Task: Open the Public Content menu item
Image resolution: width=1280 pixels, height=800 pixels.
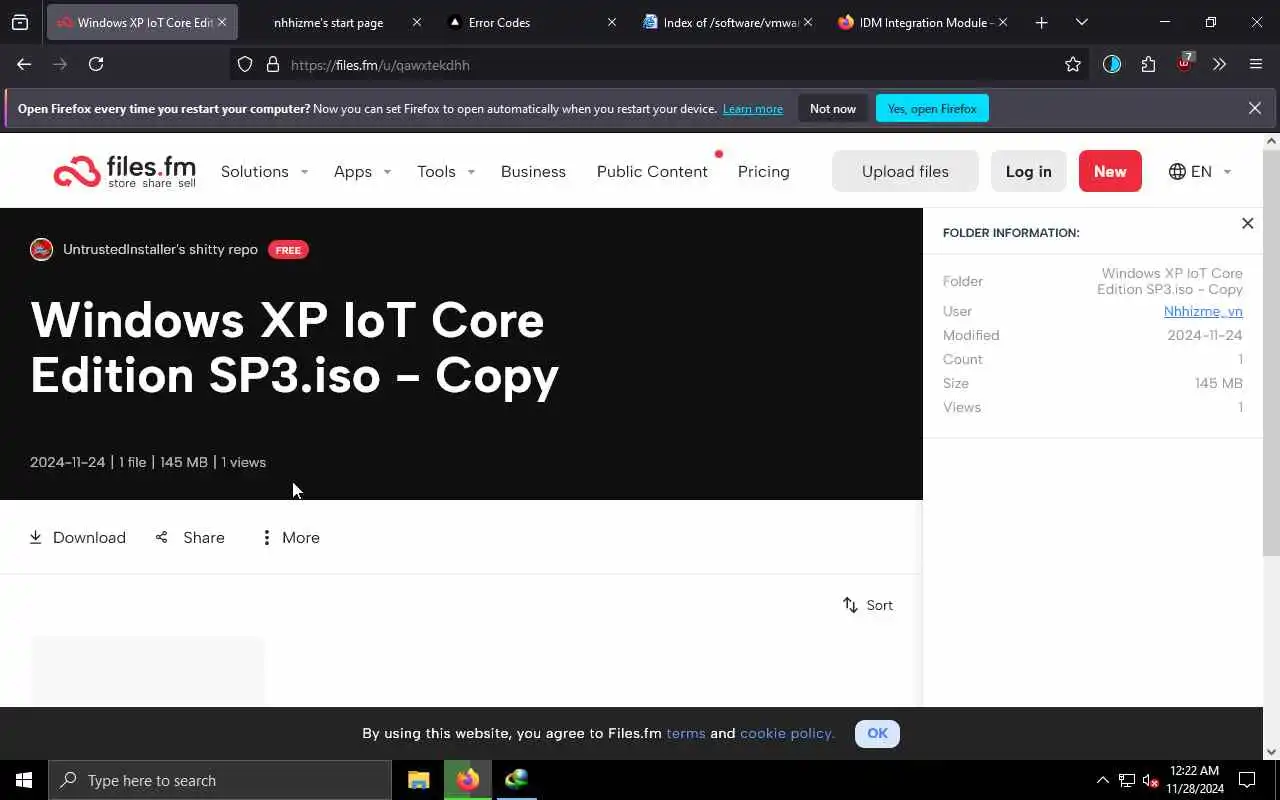Action: tap(652, 171)
